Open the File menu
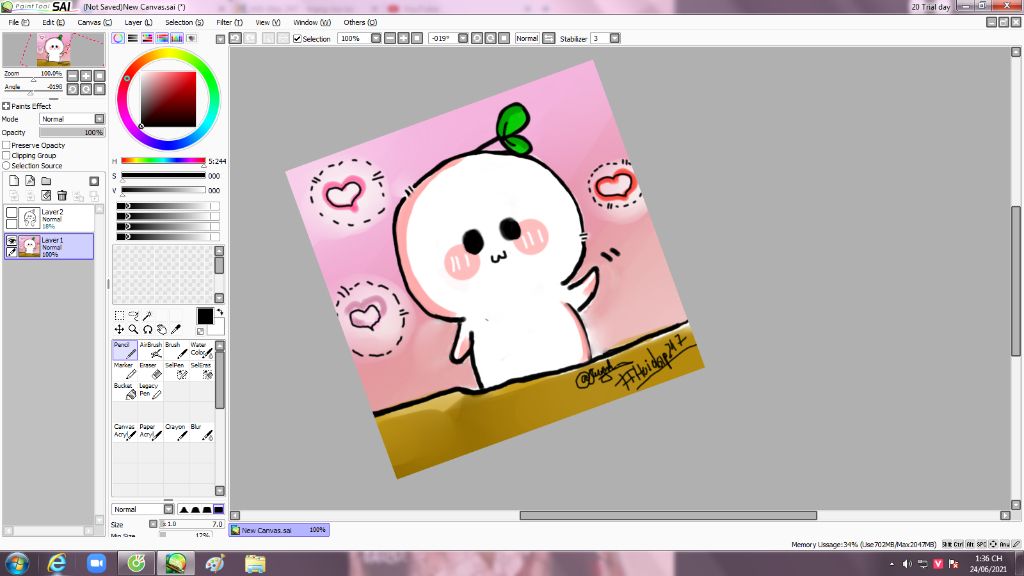Image resolution: width=1024 pixels, height=576 pixels. click(18, 22)
